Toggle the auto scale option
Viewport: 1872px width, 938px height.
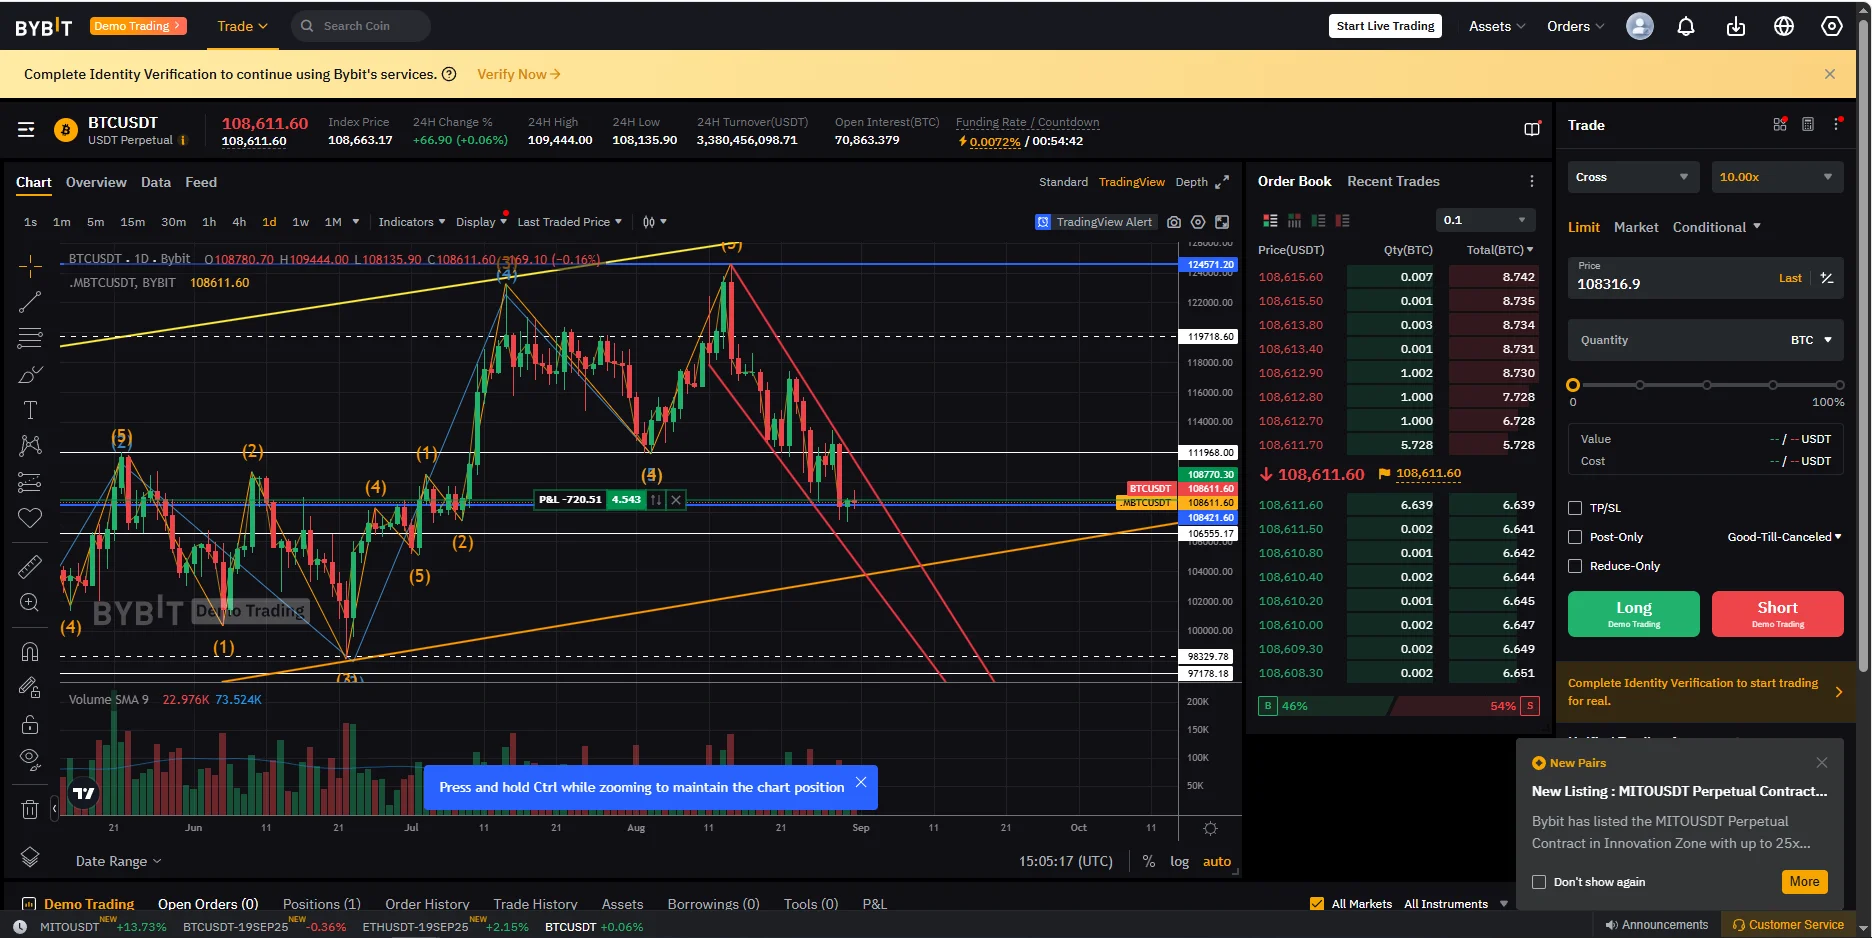1217,861
